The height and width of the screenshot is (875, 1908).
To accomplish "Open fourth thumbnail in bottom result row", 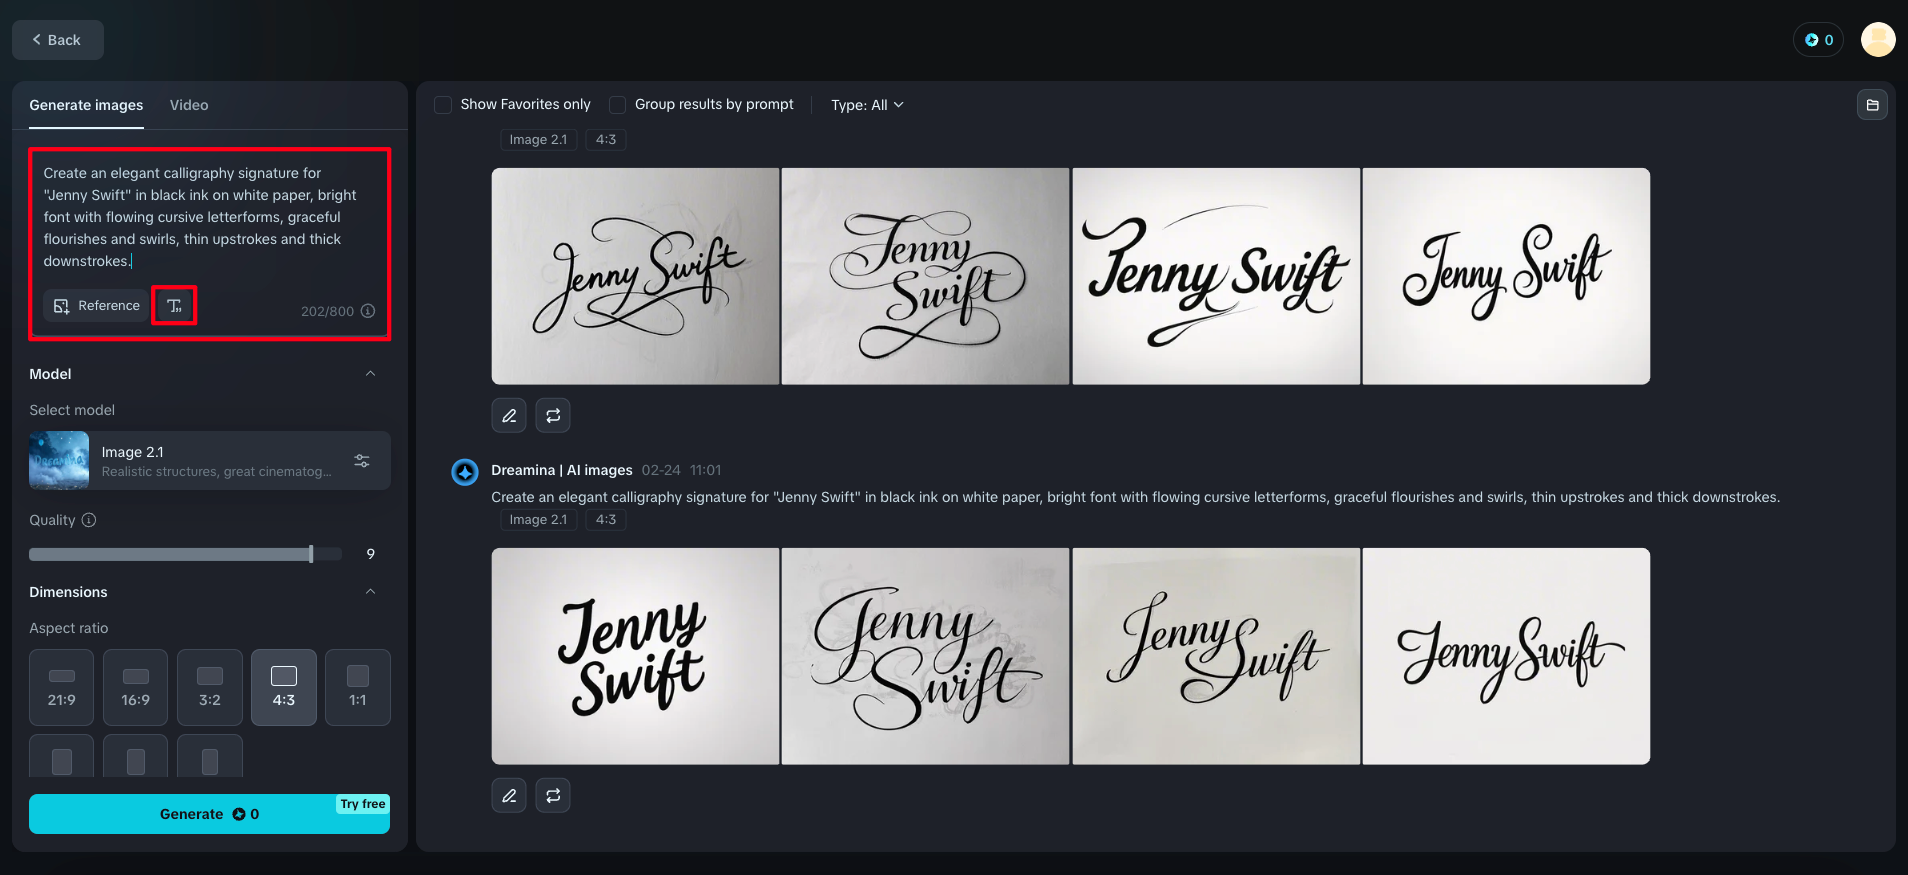I will click(x=1506, y=656).
